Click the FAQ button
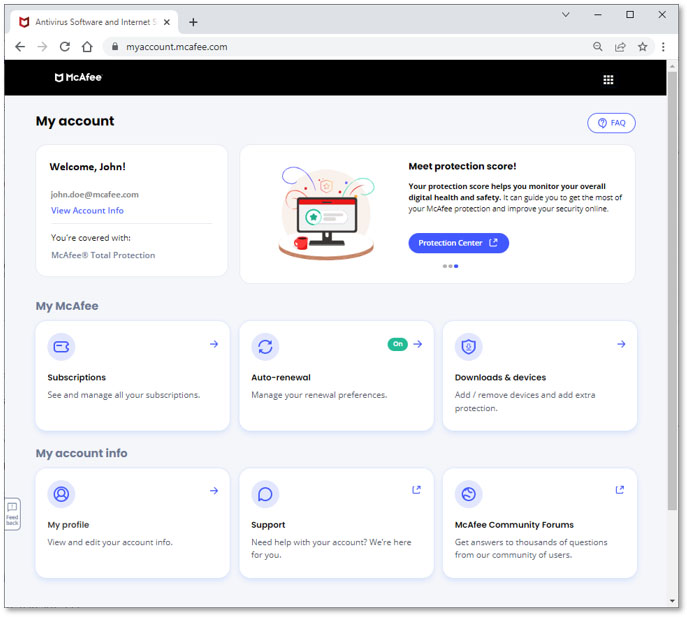 pos(611,123)
